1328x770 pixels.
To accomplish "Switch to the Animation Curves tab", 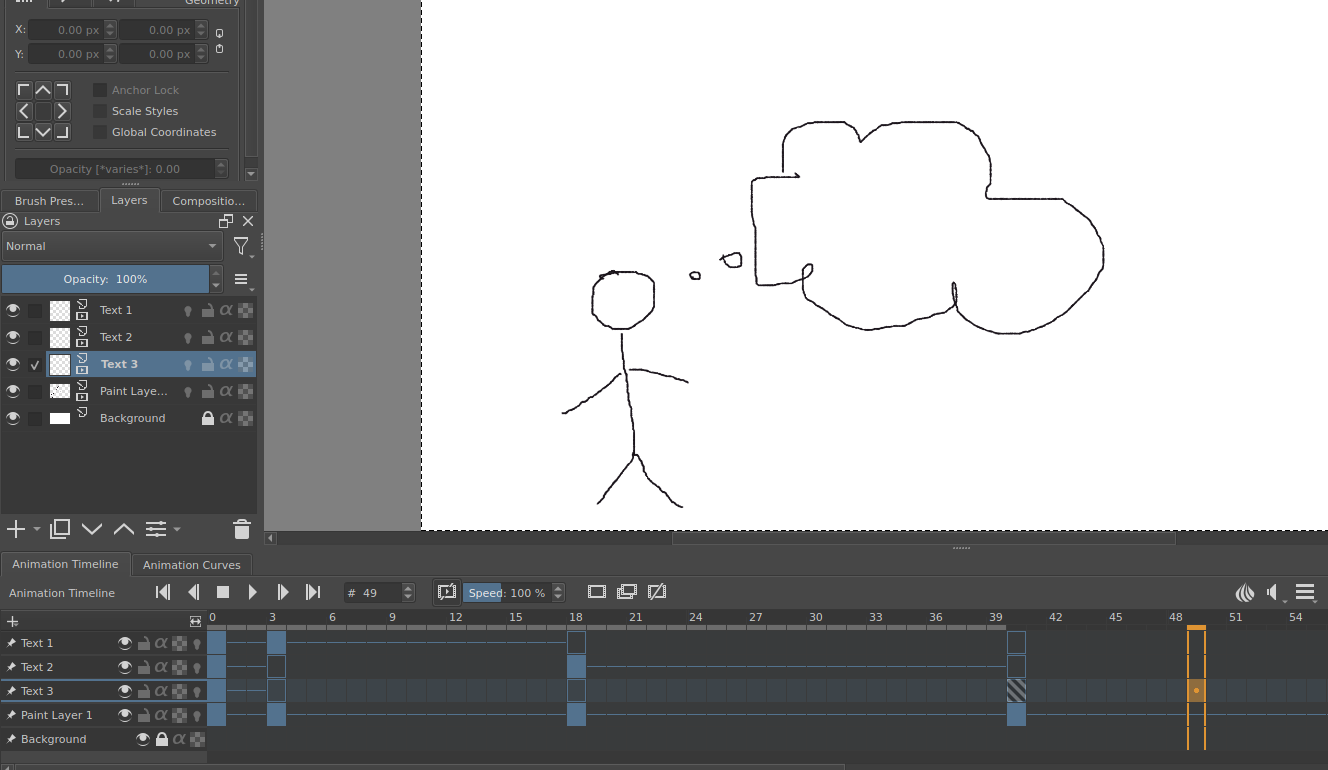I will click(x=191, y=565).
